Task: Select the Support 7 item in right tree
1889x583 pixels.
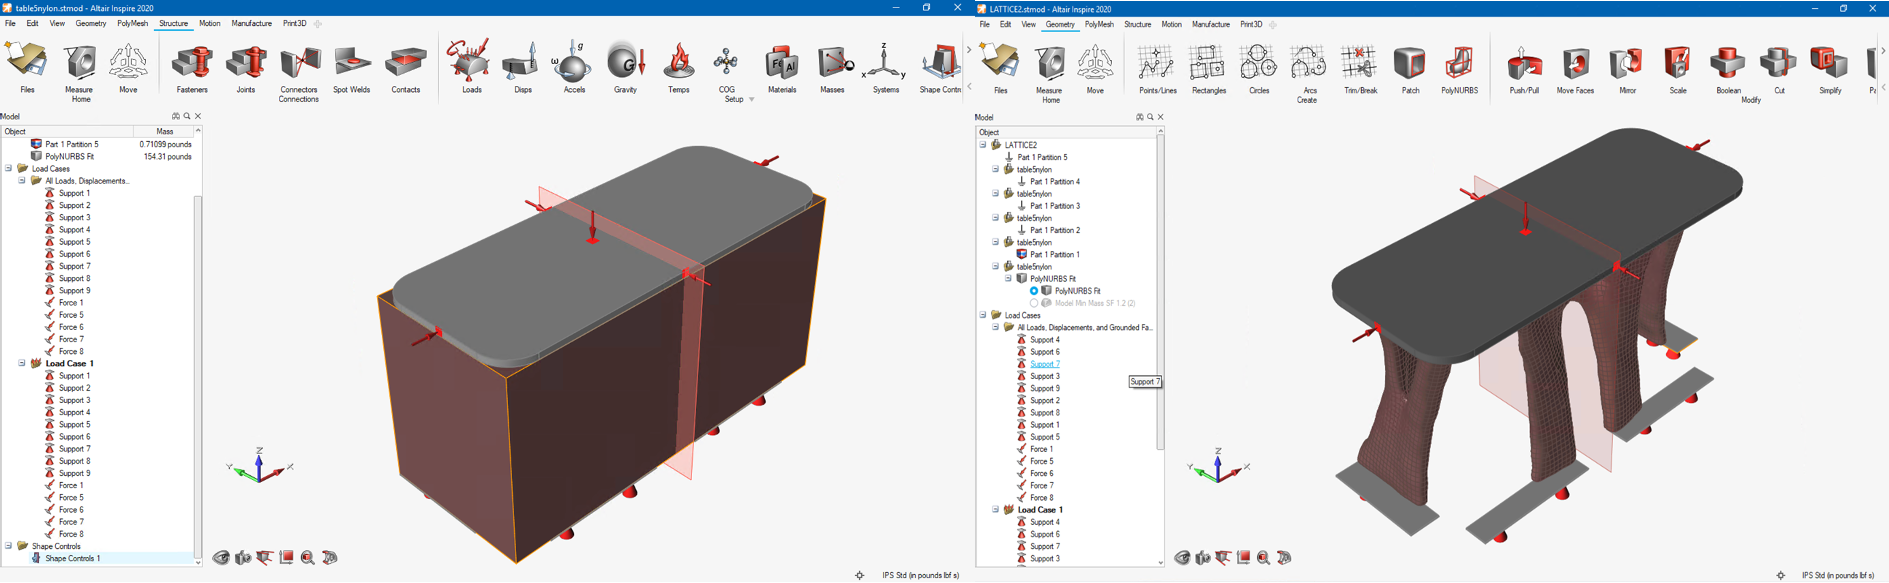Action: click(1045, 364)
